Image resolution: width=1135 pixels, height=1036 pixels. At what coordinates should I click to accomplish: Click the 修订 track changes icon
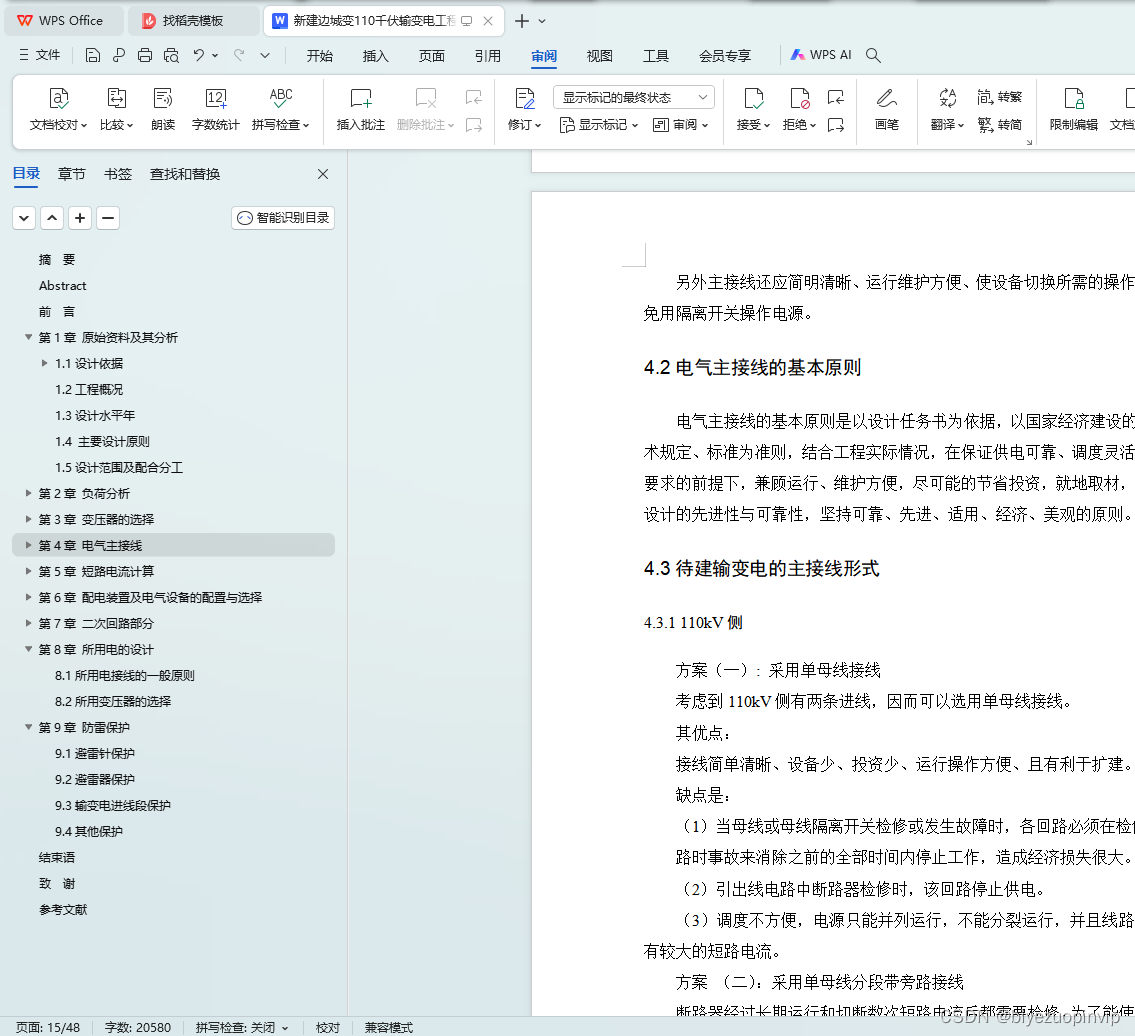point(524,98)
